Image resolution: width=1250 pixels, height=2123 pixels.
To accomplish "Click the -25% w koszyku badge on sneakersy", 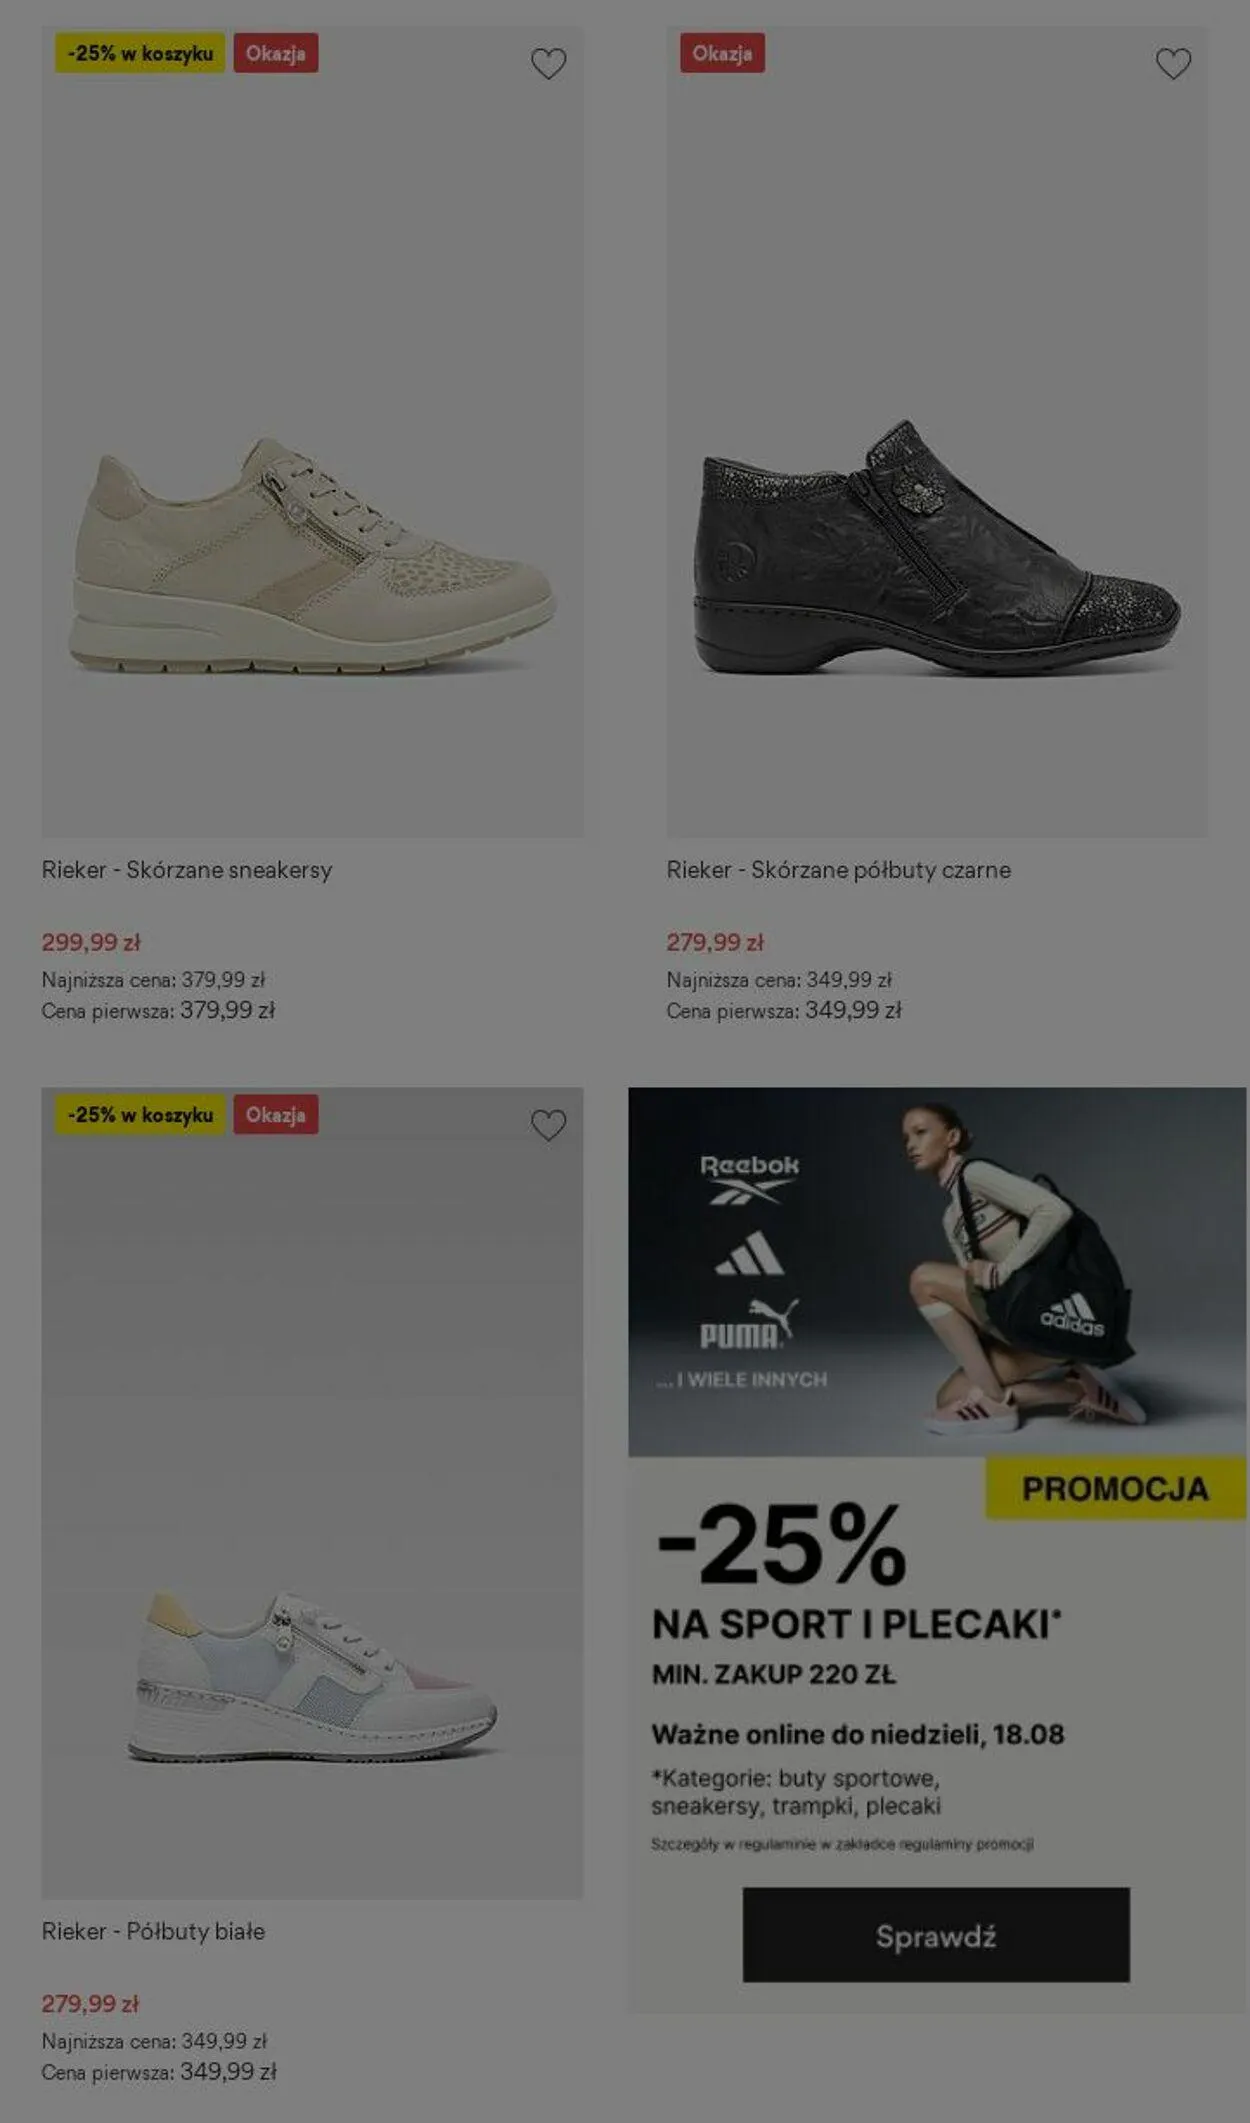I will pyautogui.click(x=140, y=53).
